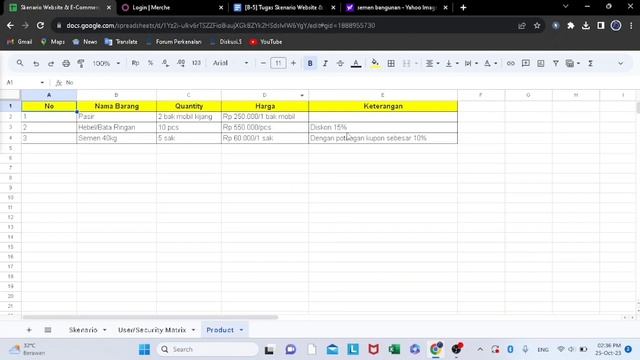The width and height of the screenshot is (640, 360).
Task: Create a filter
Action: (x=556, y=63)
